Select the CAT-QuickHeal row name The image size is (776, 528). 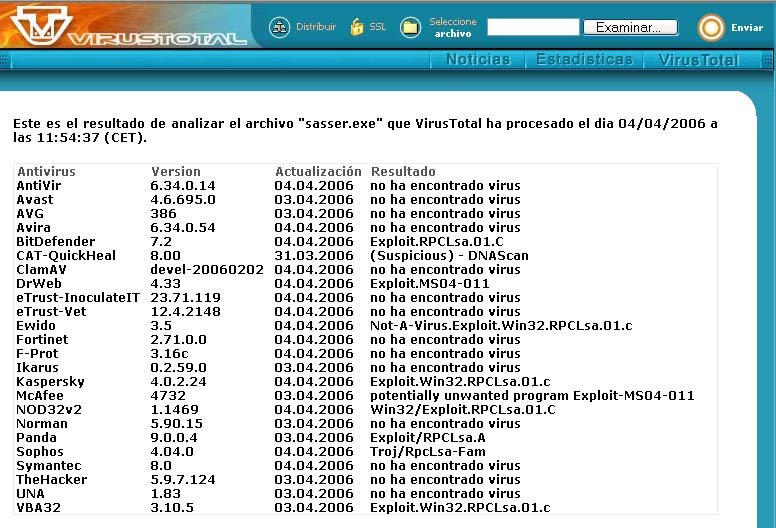[66, 255]
